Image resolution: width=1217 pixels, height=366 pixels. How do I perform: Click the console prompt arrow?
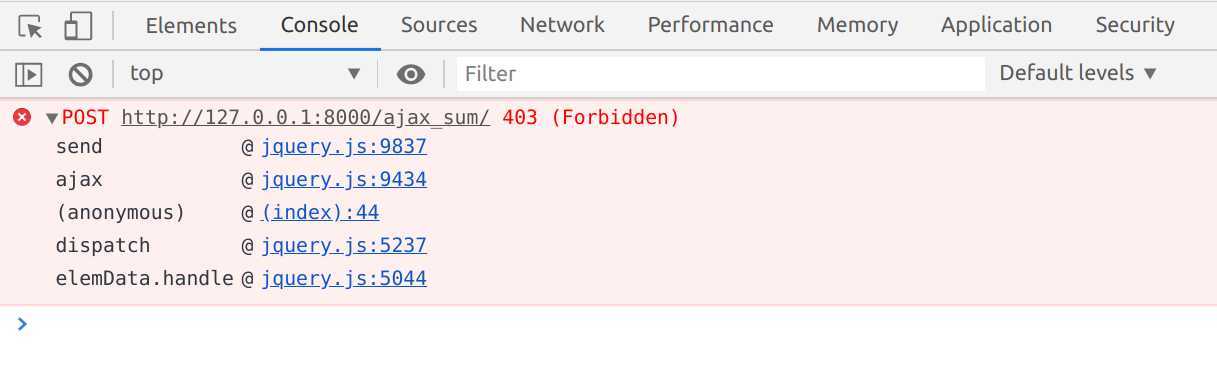click(x=23, y=323)
